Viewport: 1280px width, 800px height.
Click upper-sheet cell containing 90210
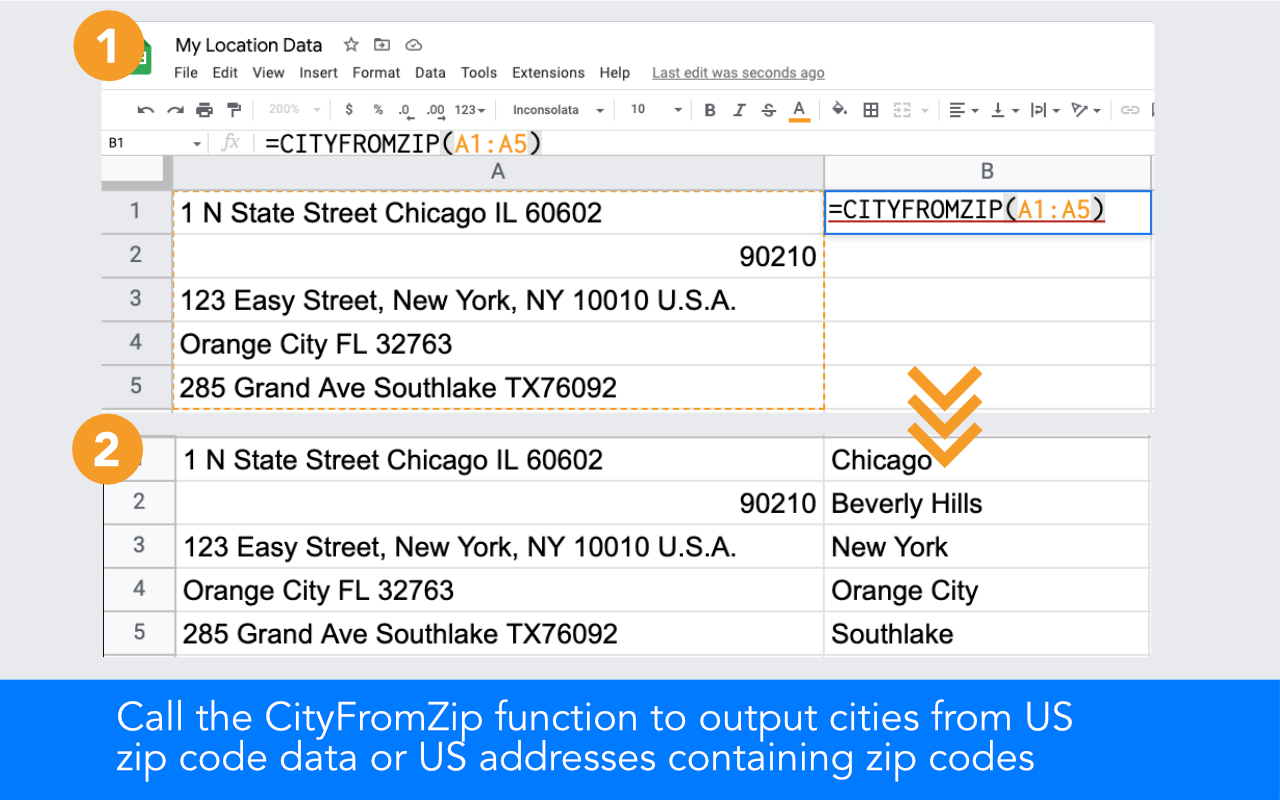pos(498,256)
